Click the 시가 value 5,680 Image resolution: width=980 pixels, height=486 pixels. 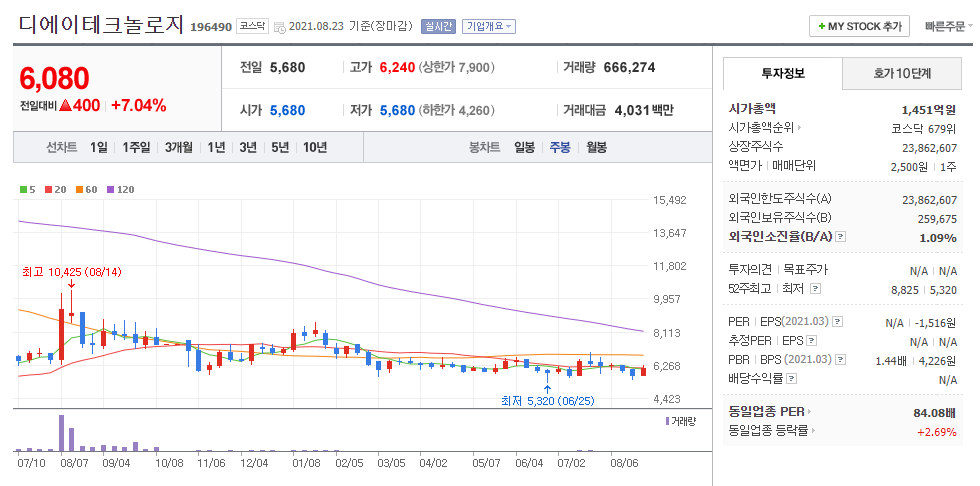point(288,111)
